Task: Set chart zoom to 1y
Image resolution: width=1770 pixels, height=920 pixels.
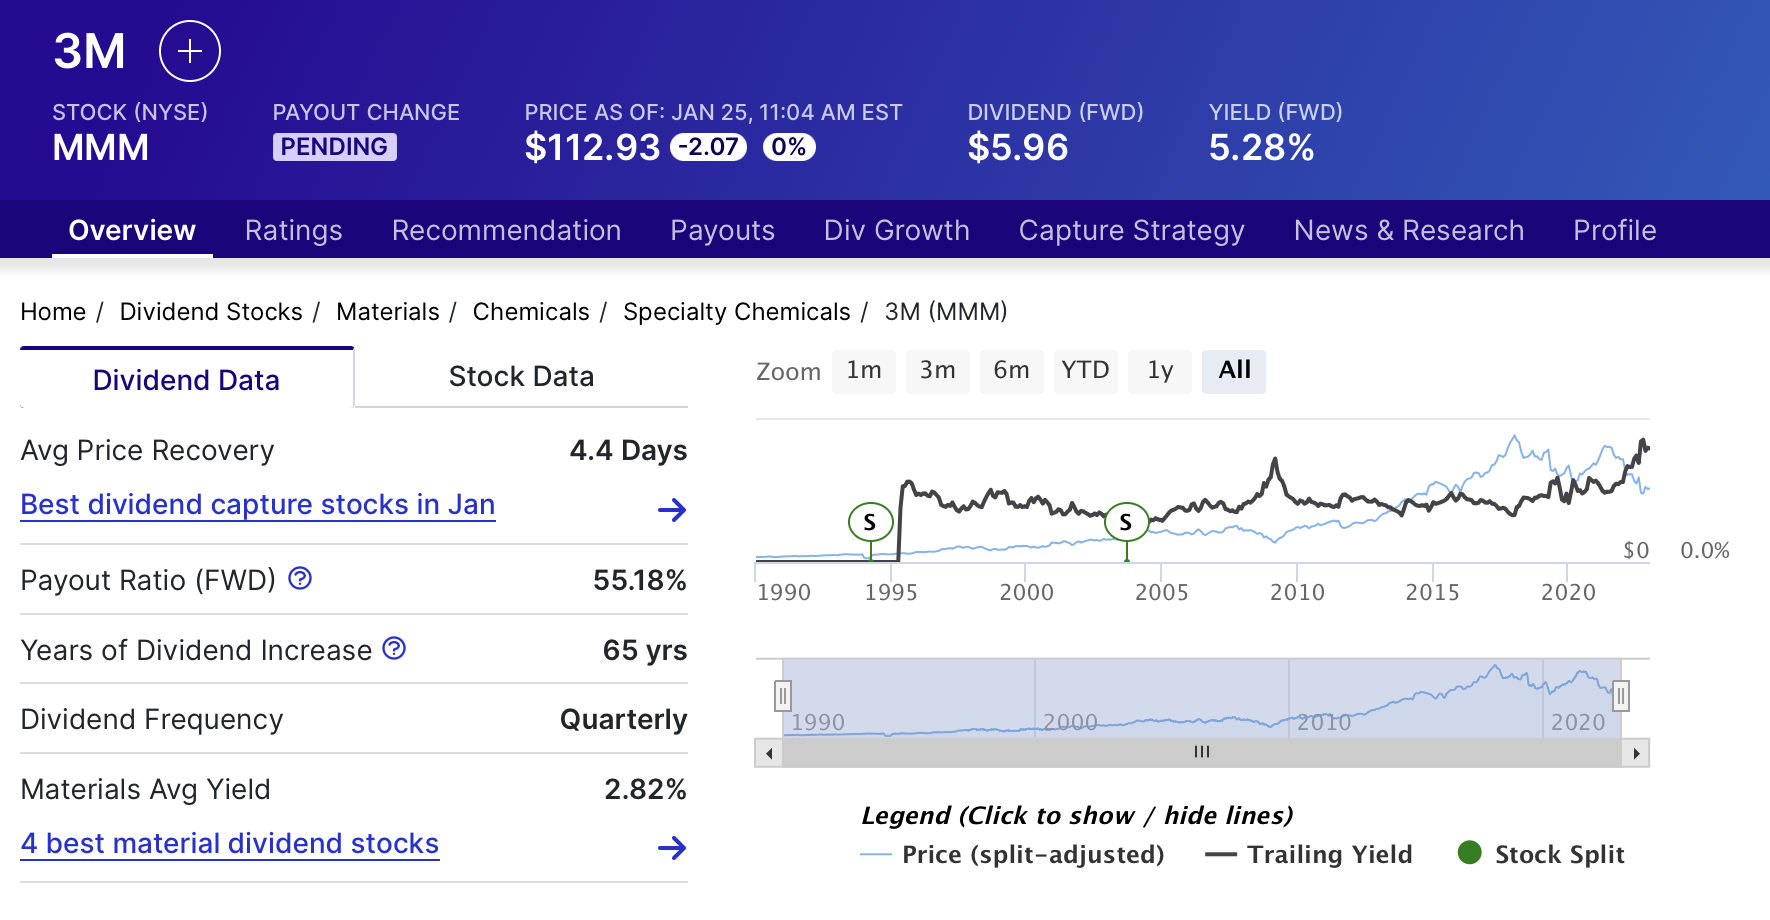Action: pos(1160,371)
